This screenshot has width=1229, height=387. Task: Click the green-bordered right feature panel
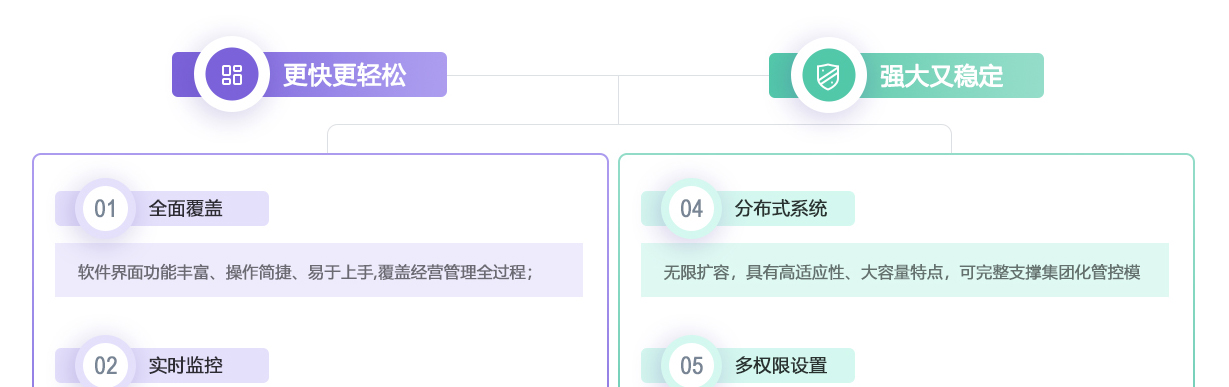906,270
